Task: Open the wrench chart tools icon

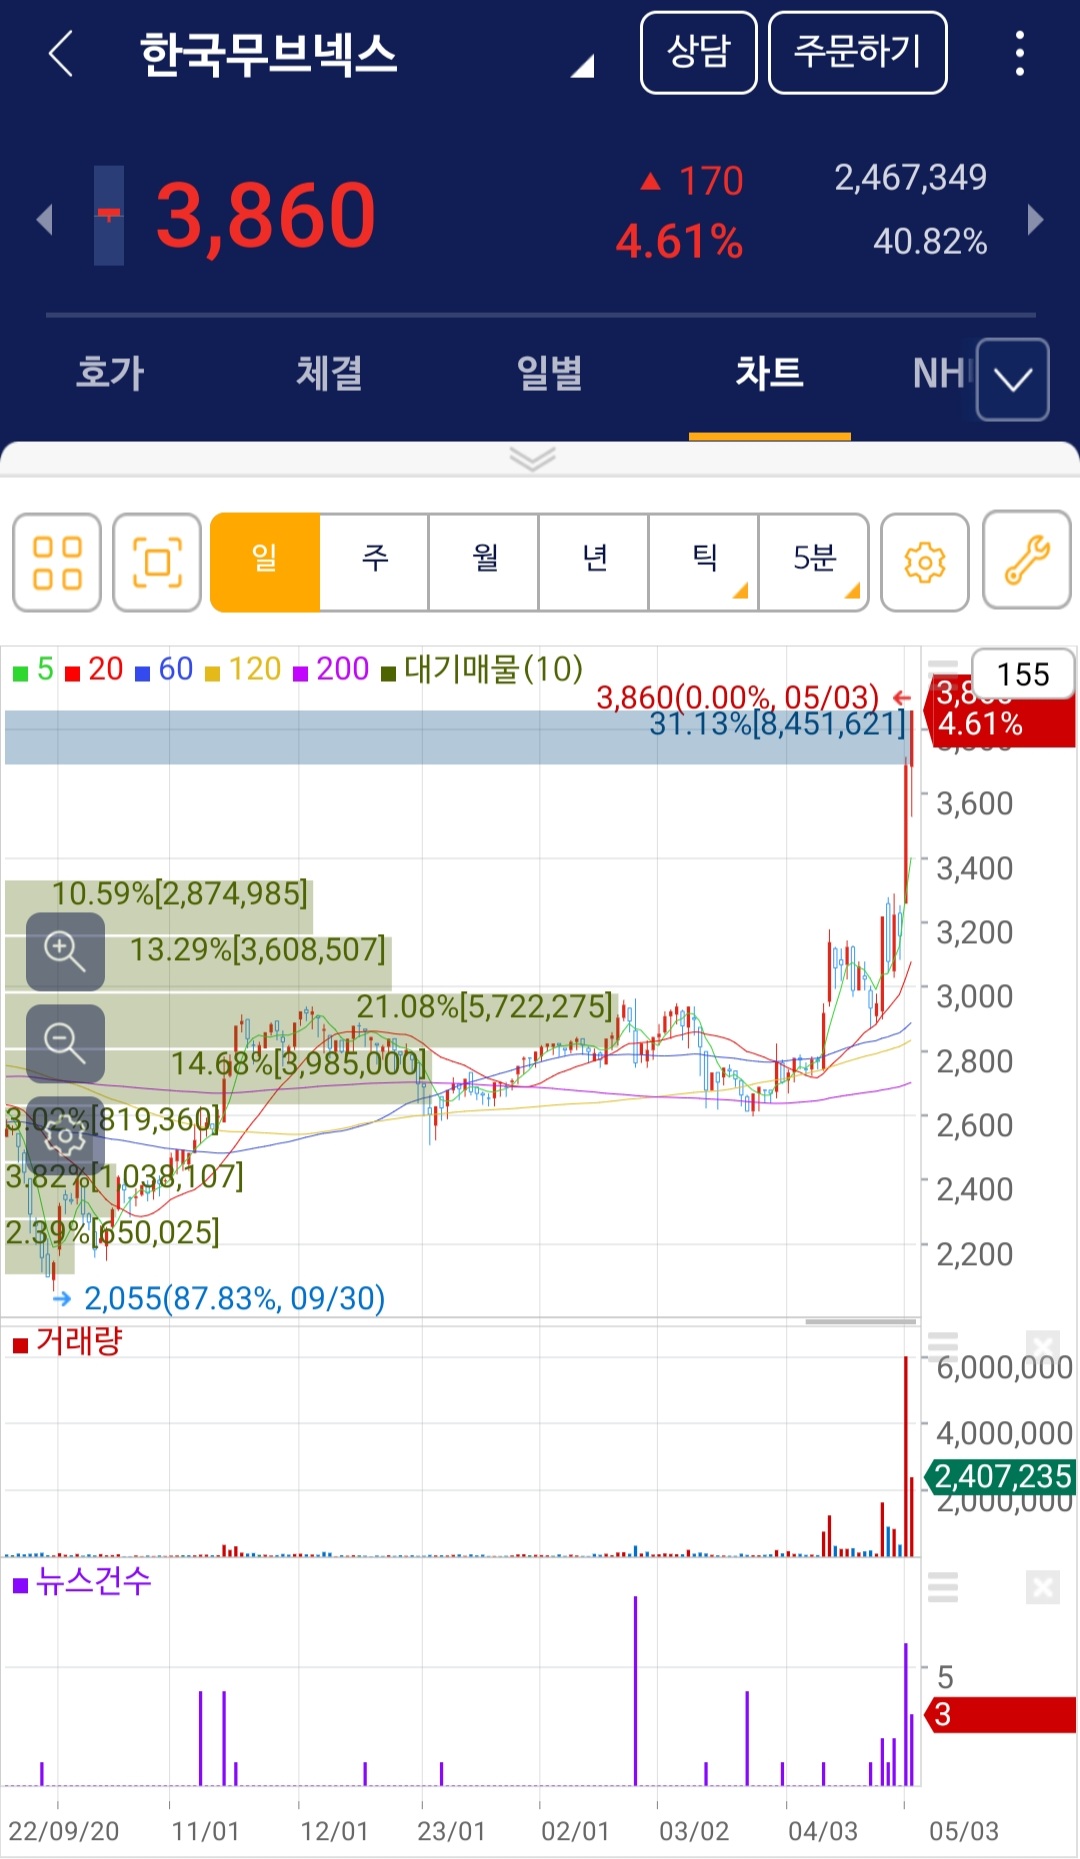Action: click(1027, 560)
